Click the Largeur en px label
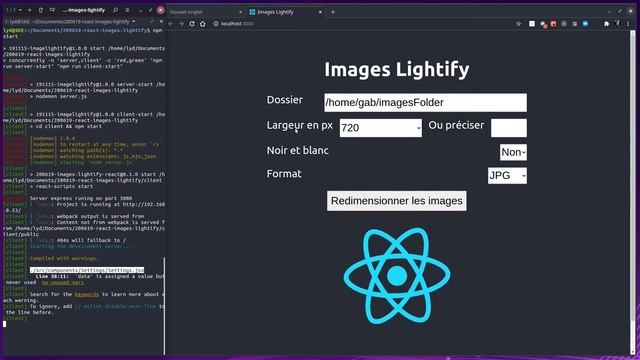Screen dimensions: 640x360 pos(300,126)
